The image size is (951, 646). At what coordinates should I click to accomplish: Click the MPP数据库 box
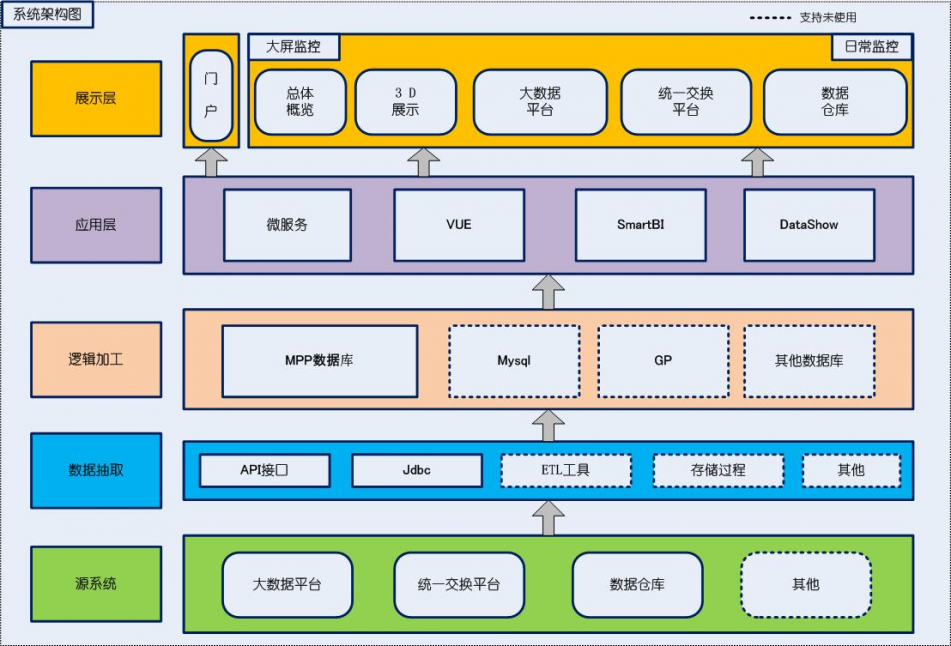click(x=320, y=361)
